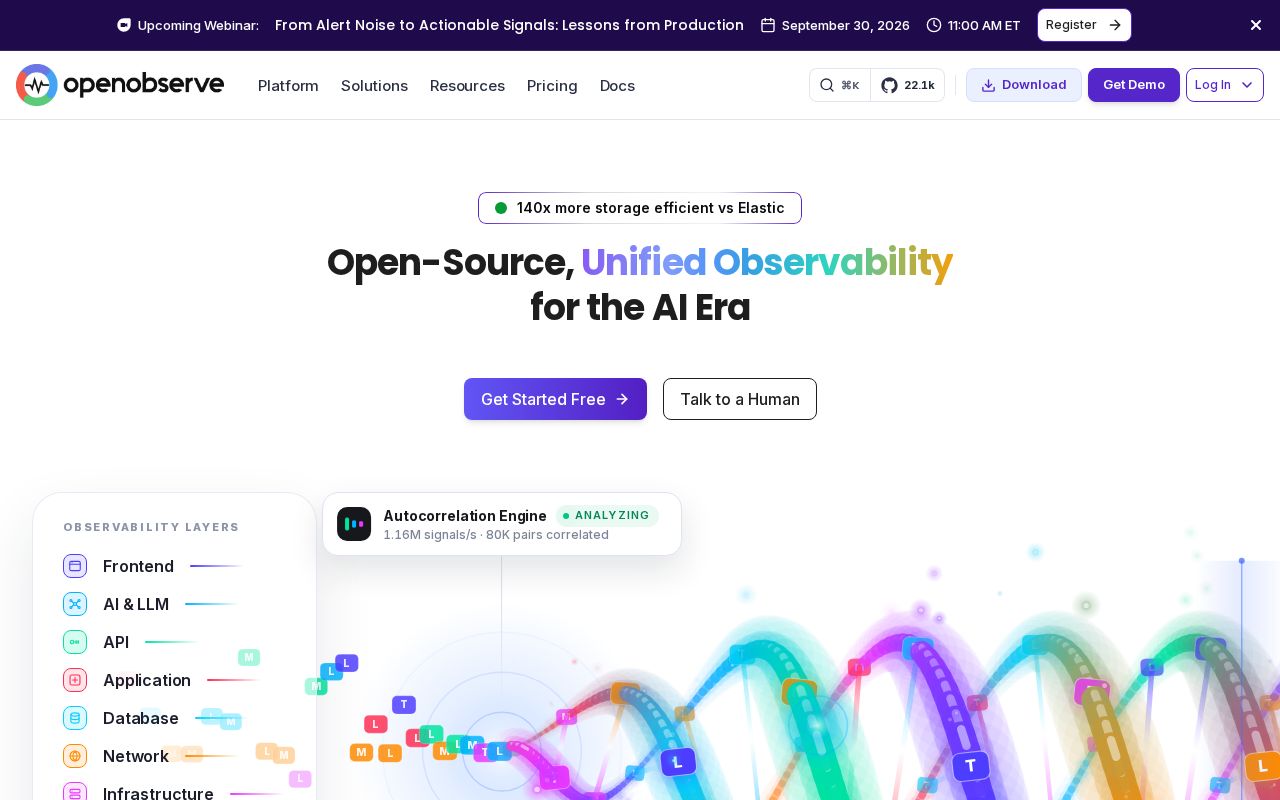Click the Network layer icon
Viewport: 1280px width, 800px height.
tap(75, 756)
